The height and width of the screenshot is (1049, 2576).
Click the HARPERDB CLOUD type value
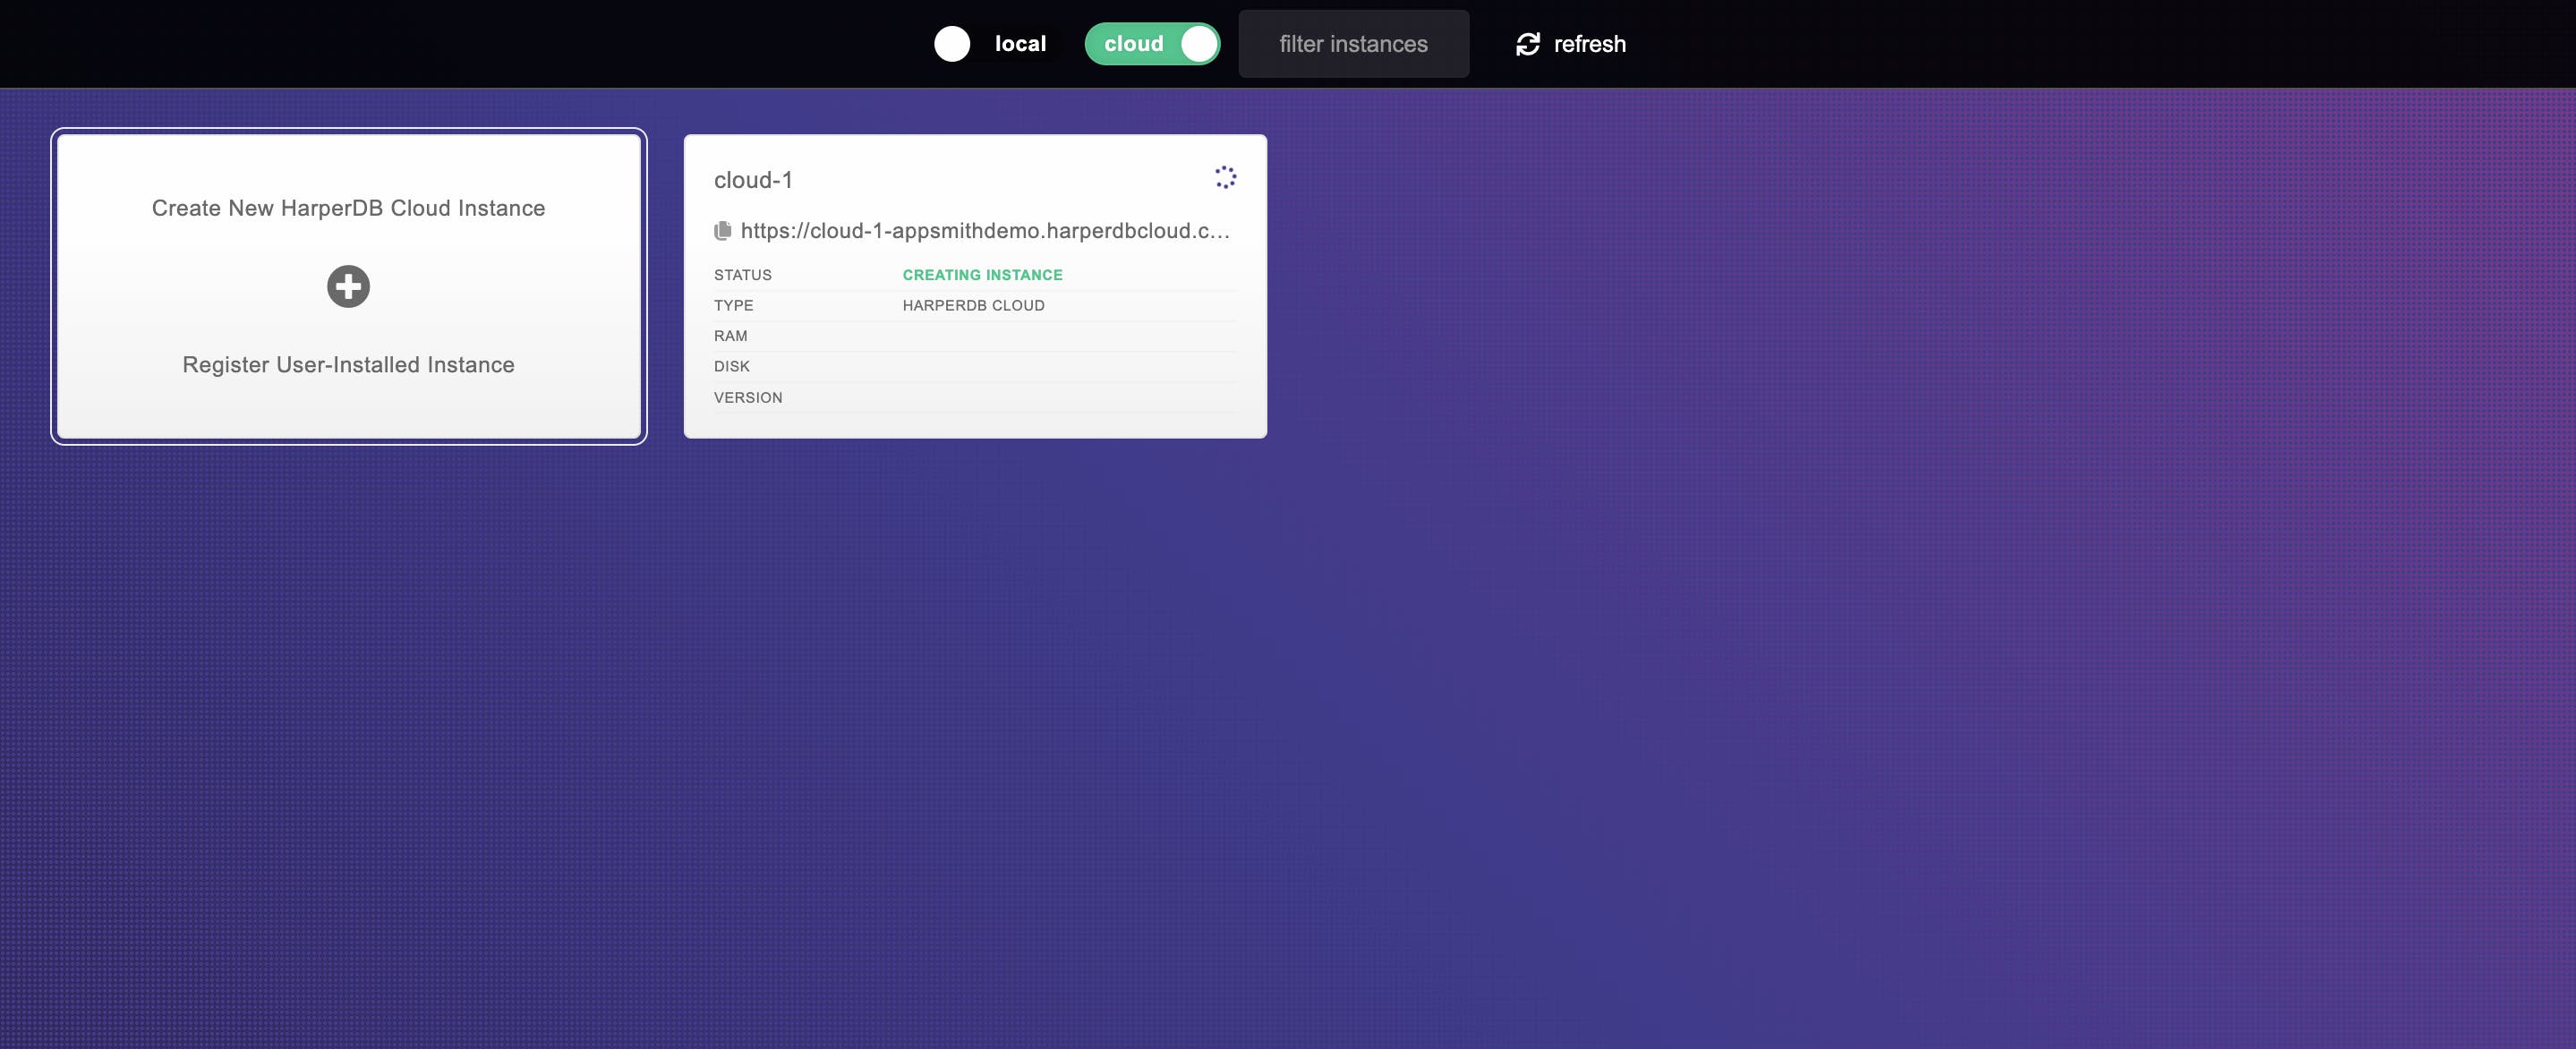tap(973, 306)
